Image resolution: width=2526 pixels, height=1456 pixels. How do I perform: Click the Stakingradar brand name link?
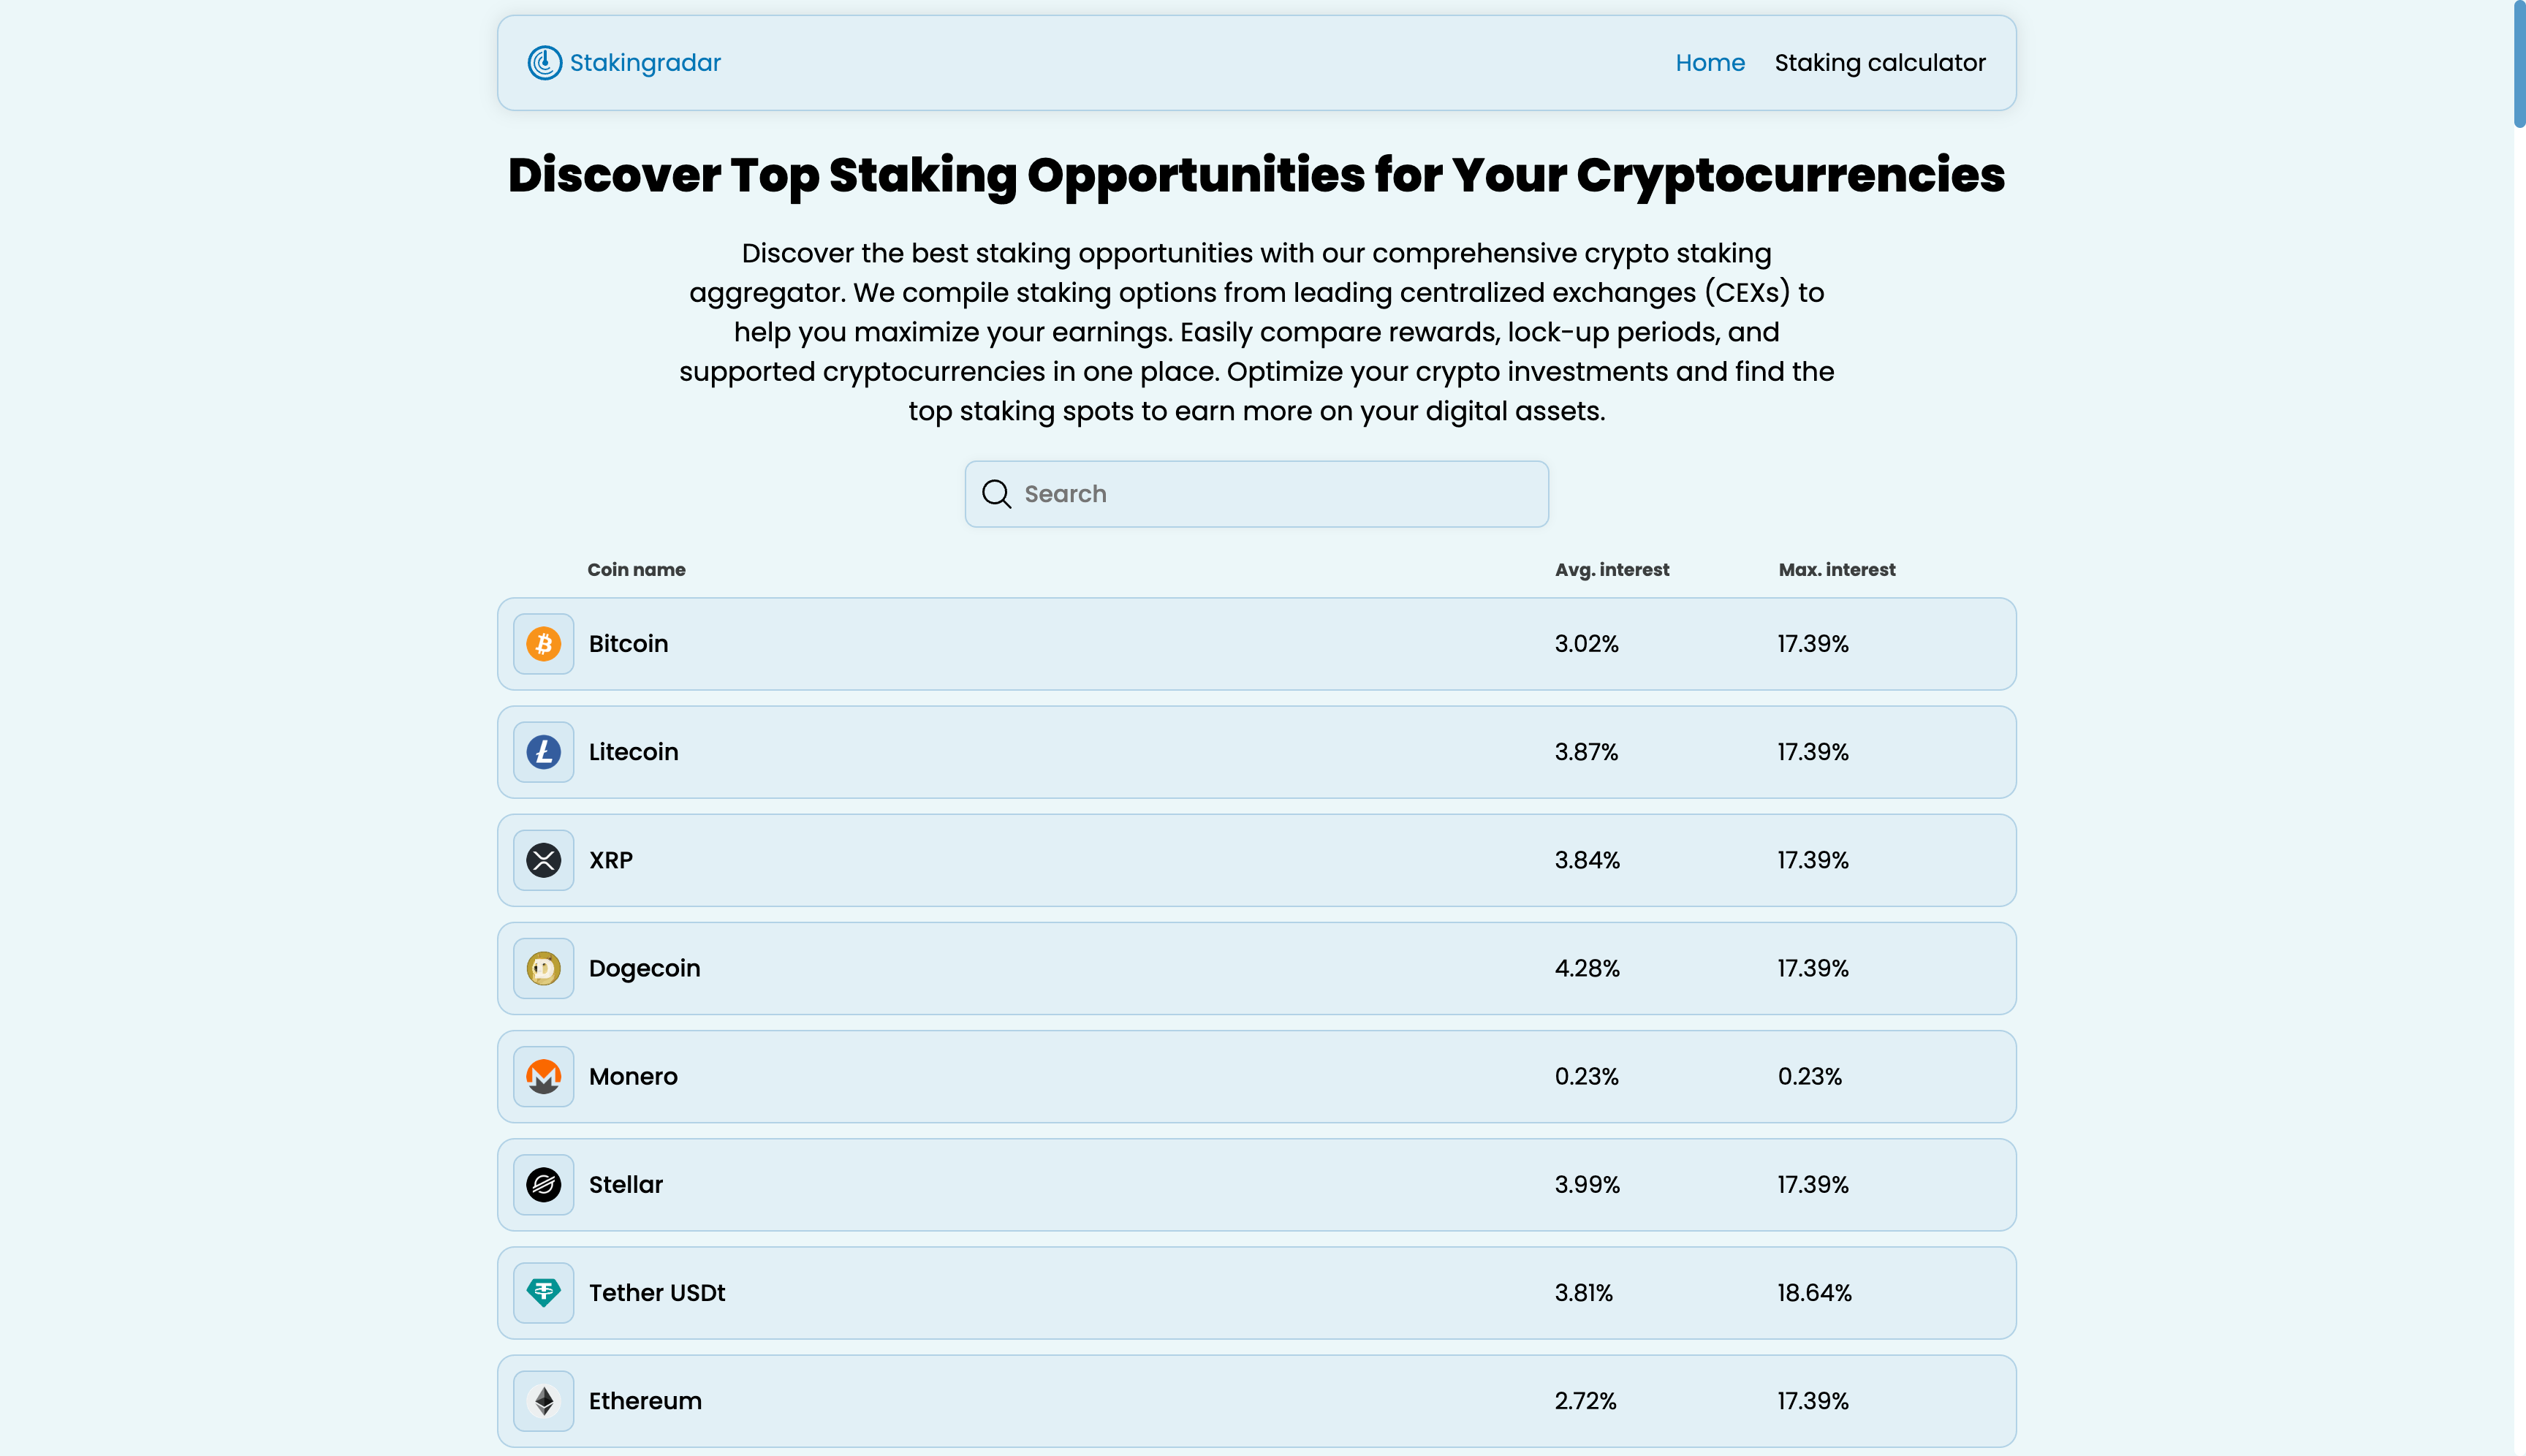click(645, 63)
